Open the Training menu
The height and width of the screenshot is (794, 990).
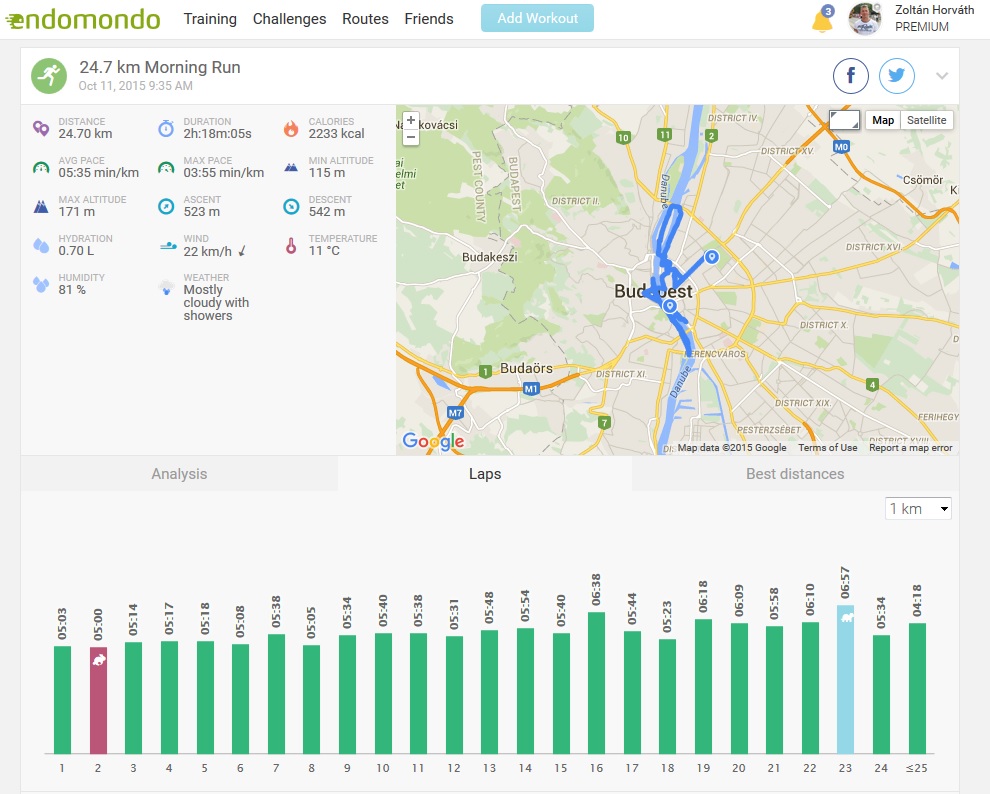pos(210,19)
